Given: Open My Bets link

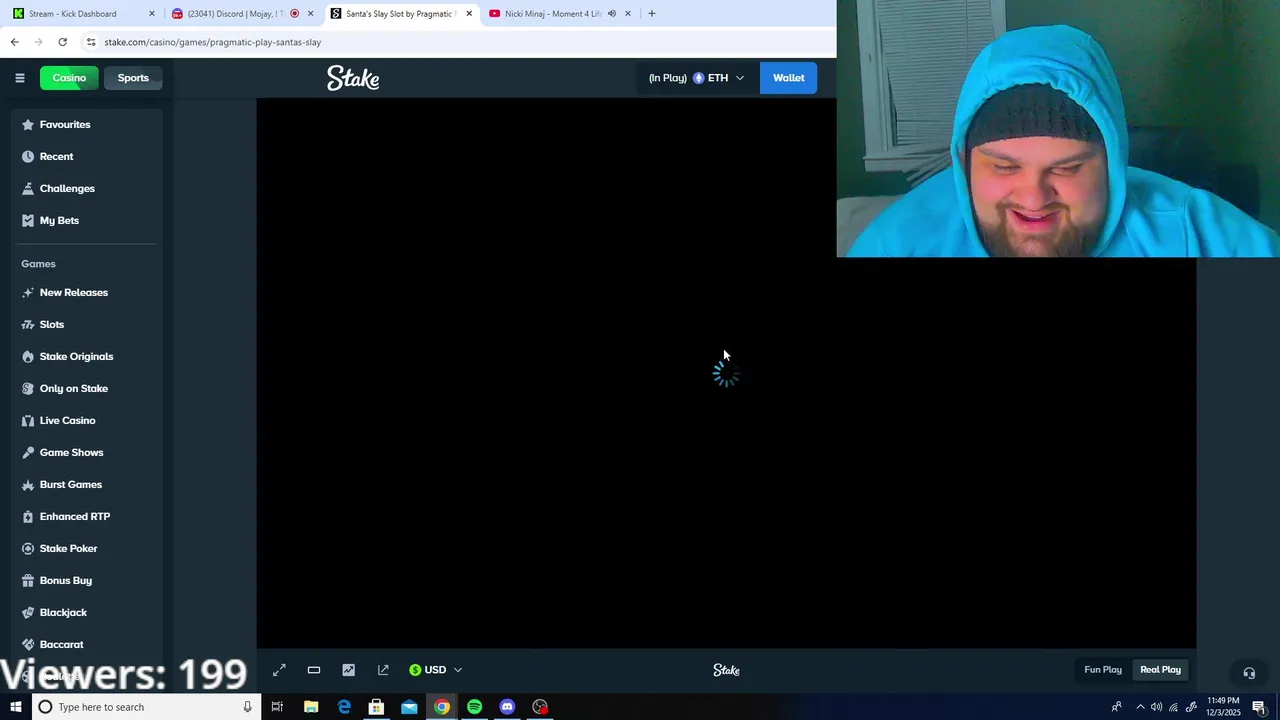Looking at the screenshot, I should 59,221.
